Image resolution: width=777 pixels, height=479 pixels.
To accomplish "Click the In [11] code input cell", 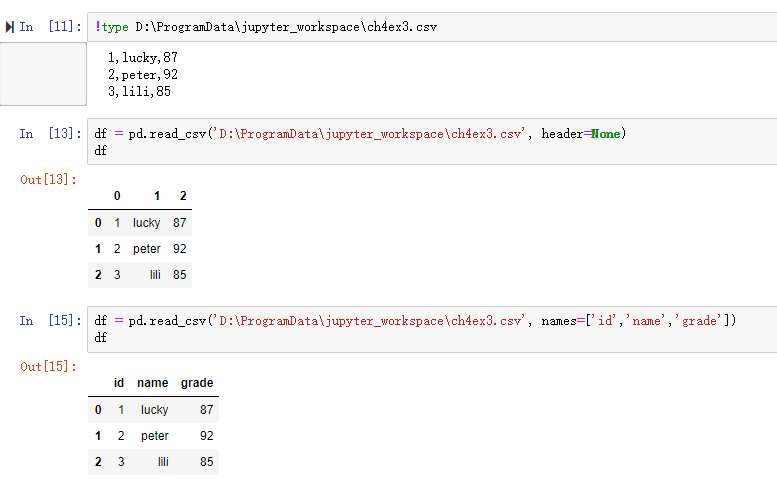I will [x=432, y=27].
